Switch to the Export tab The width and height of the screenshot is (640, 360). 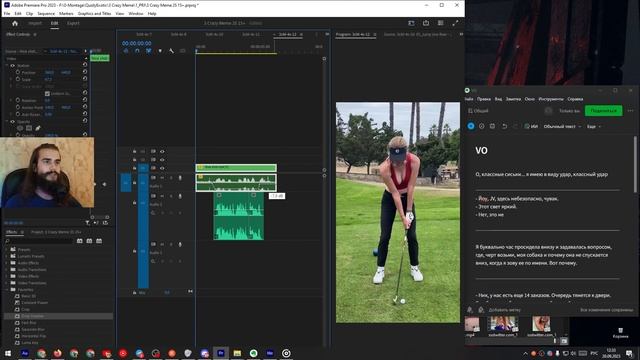[73, 23]
